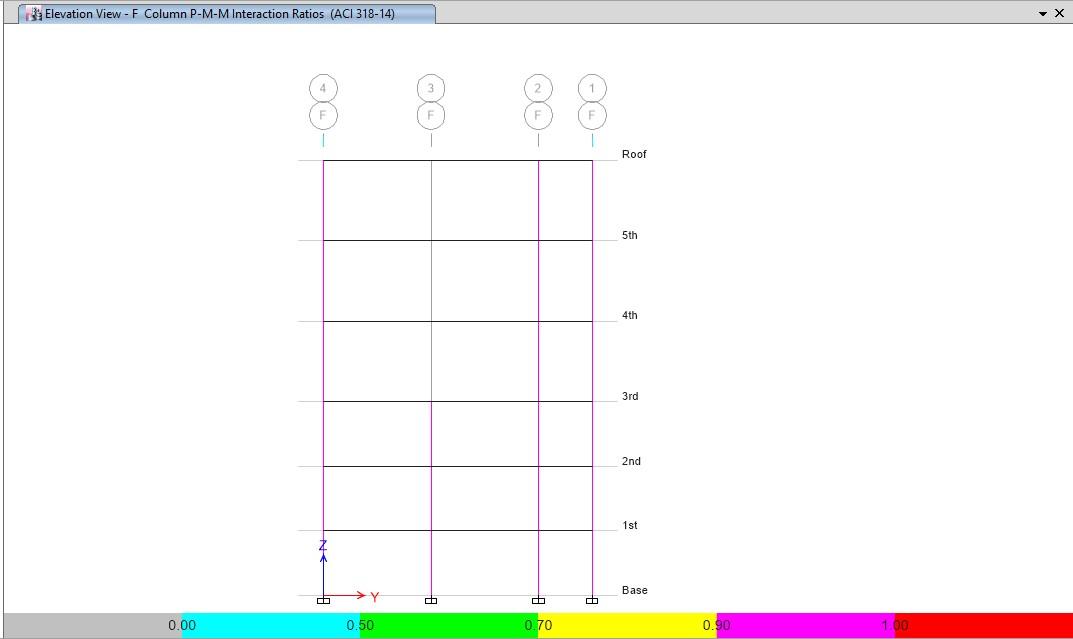The image size is (1073, 639).
Task: Select the Elevation View - F tab
Action: coord(227,14)
